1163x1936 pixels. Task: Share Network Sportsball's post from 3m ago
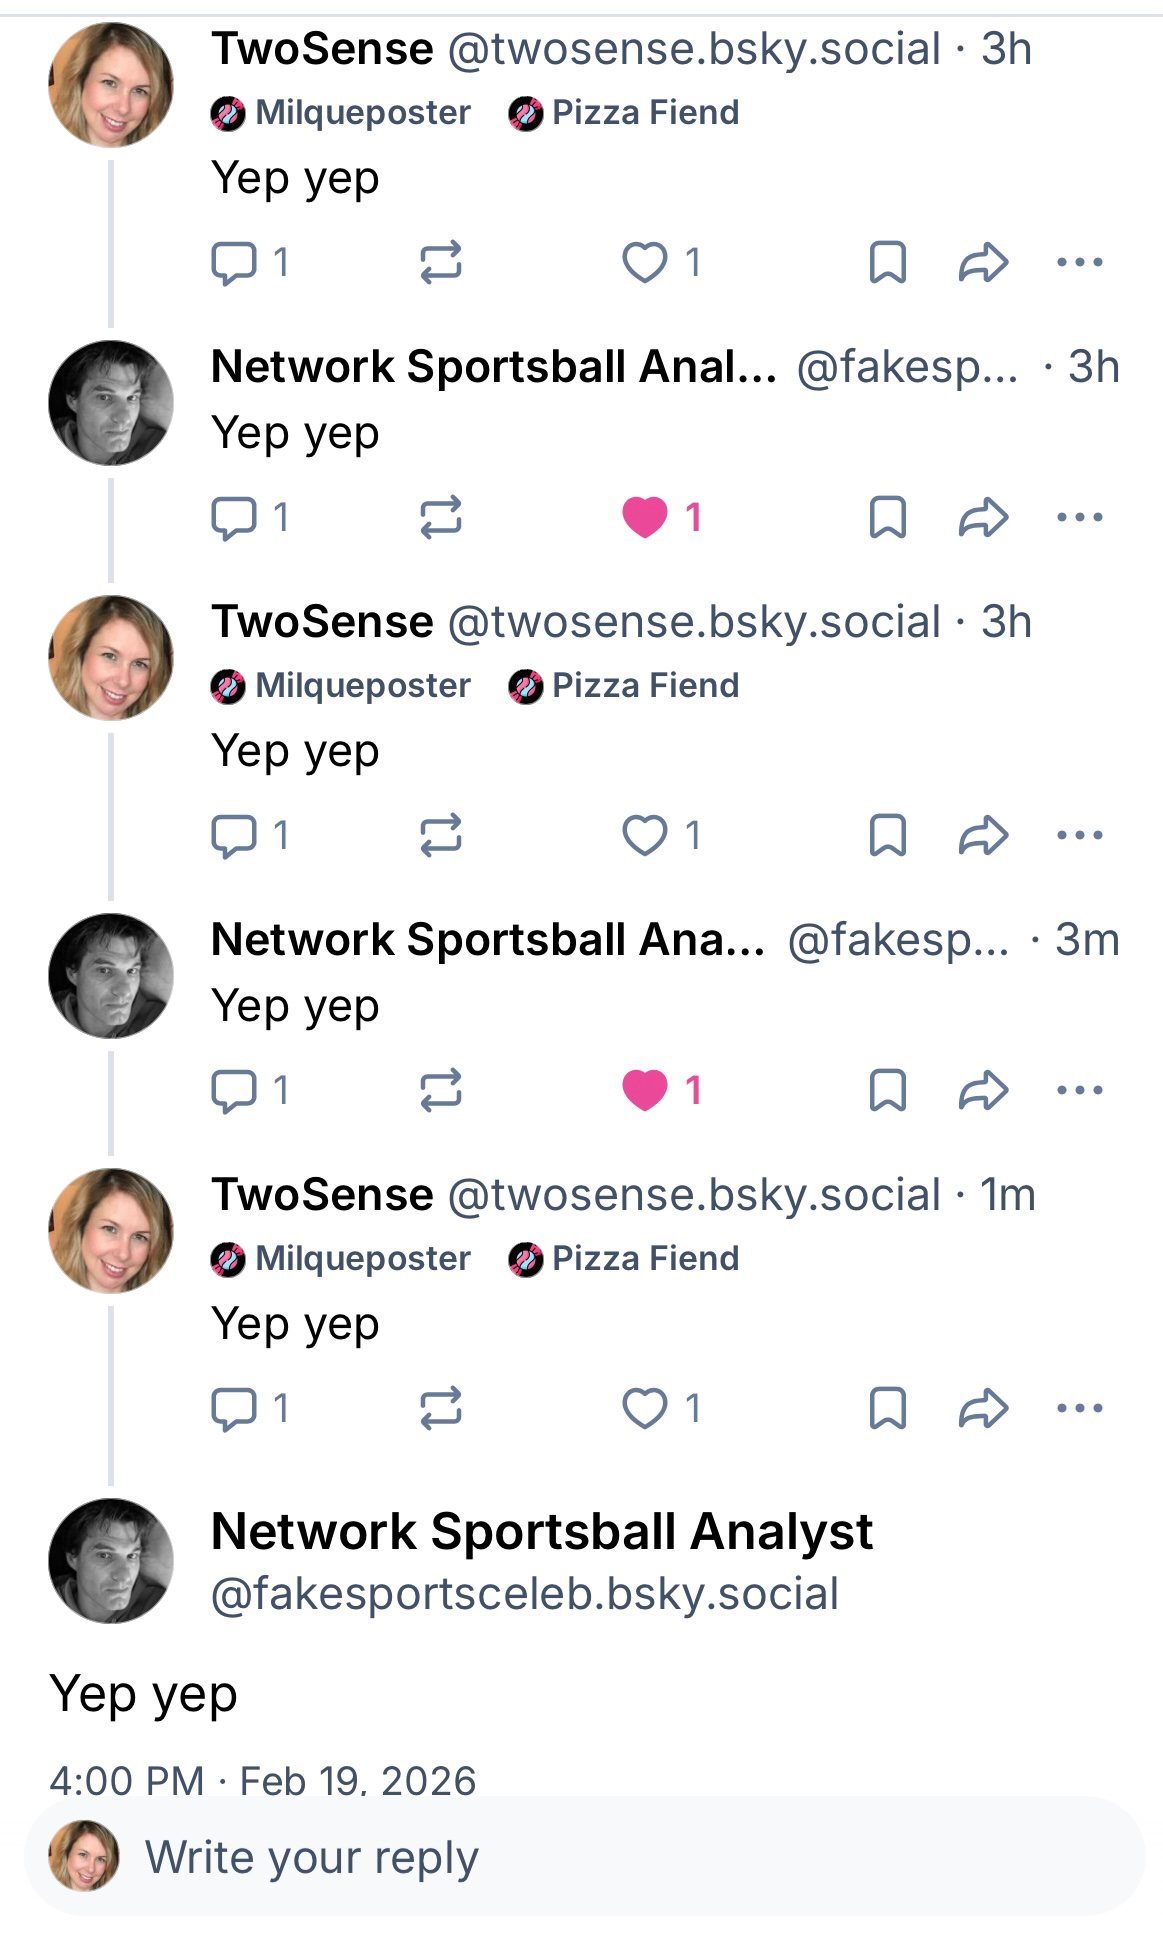point(983,1090)
